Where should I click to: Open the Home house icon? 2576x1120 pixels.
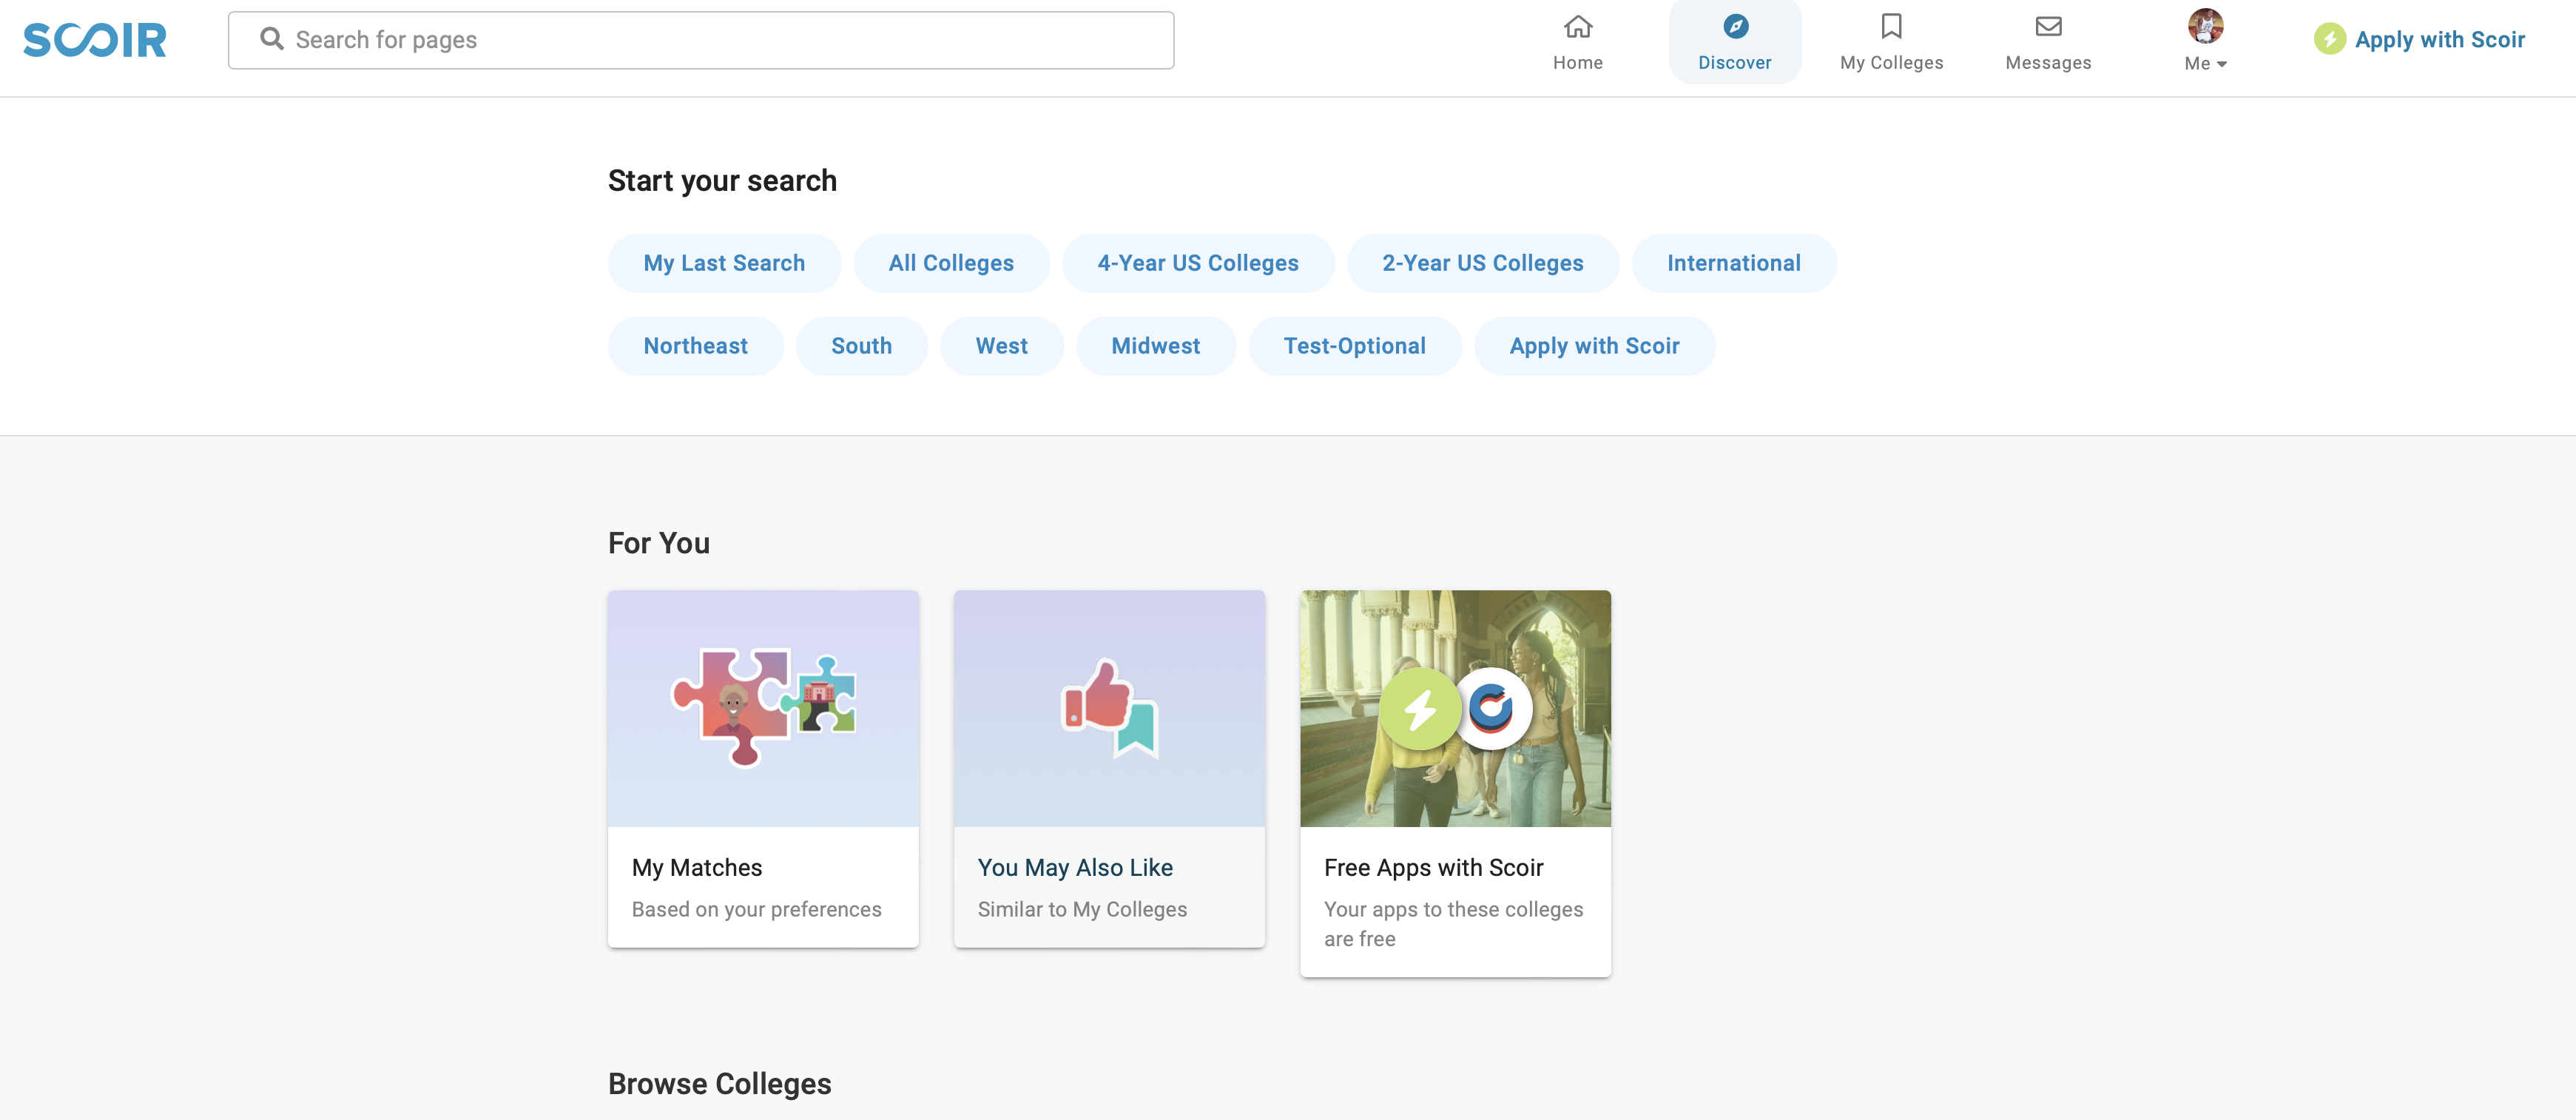[1578, 26]
